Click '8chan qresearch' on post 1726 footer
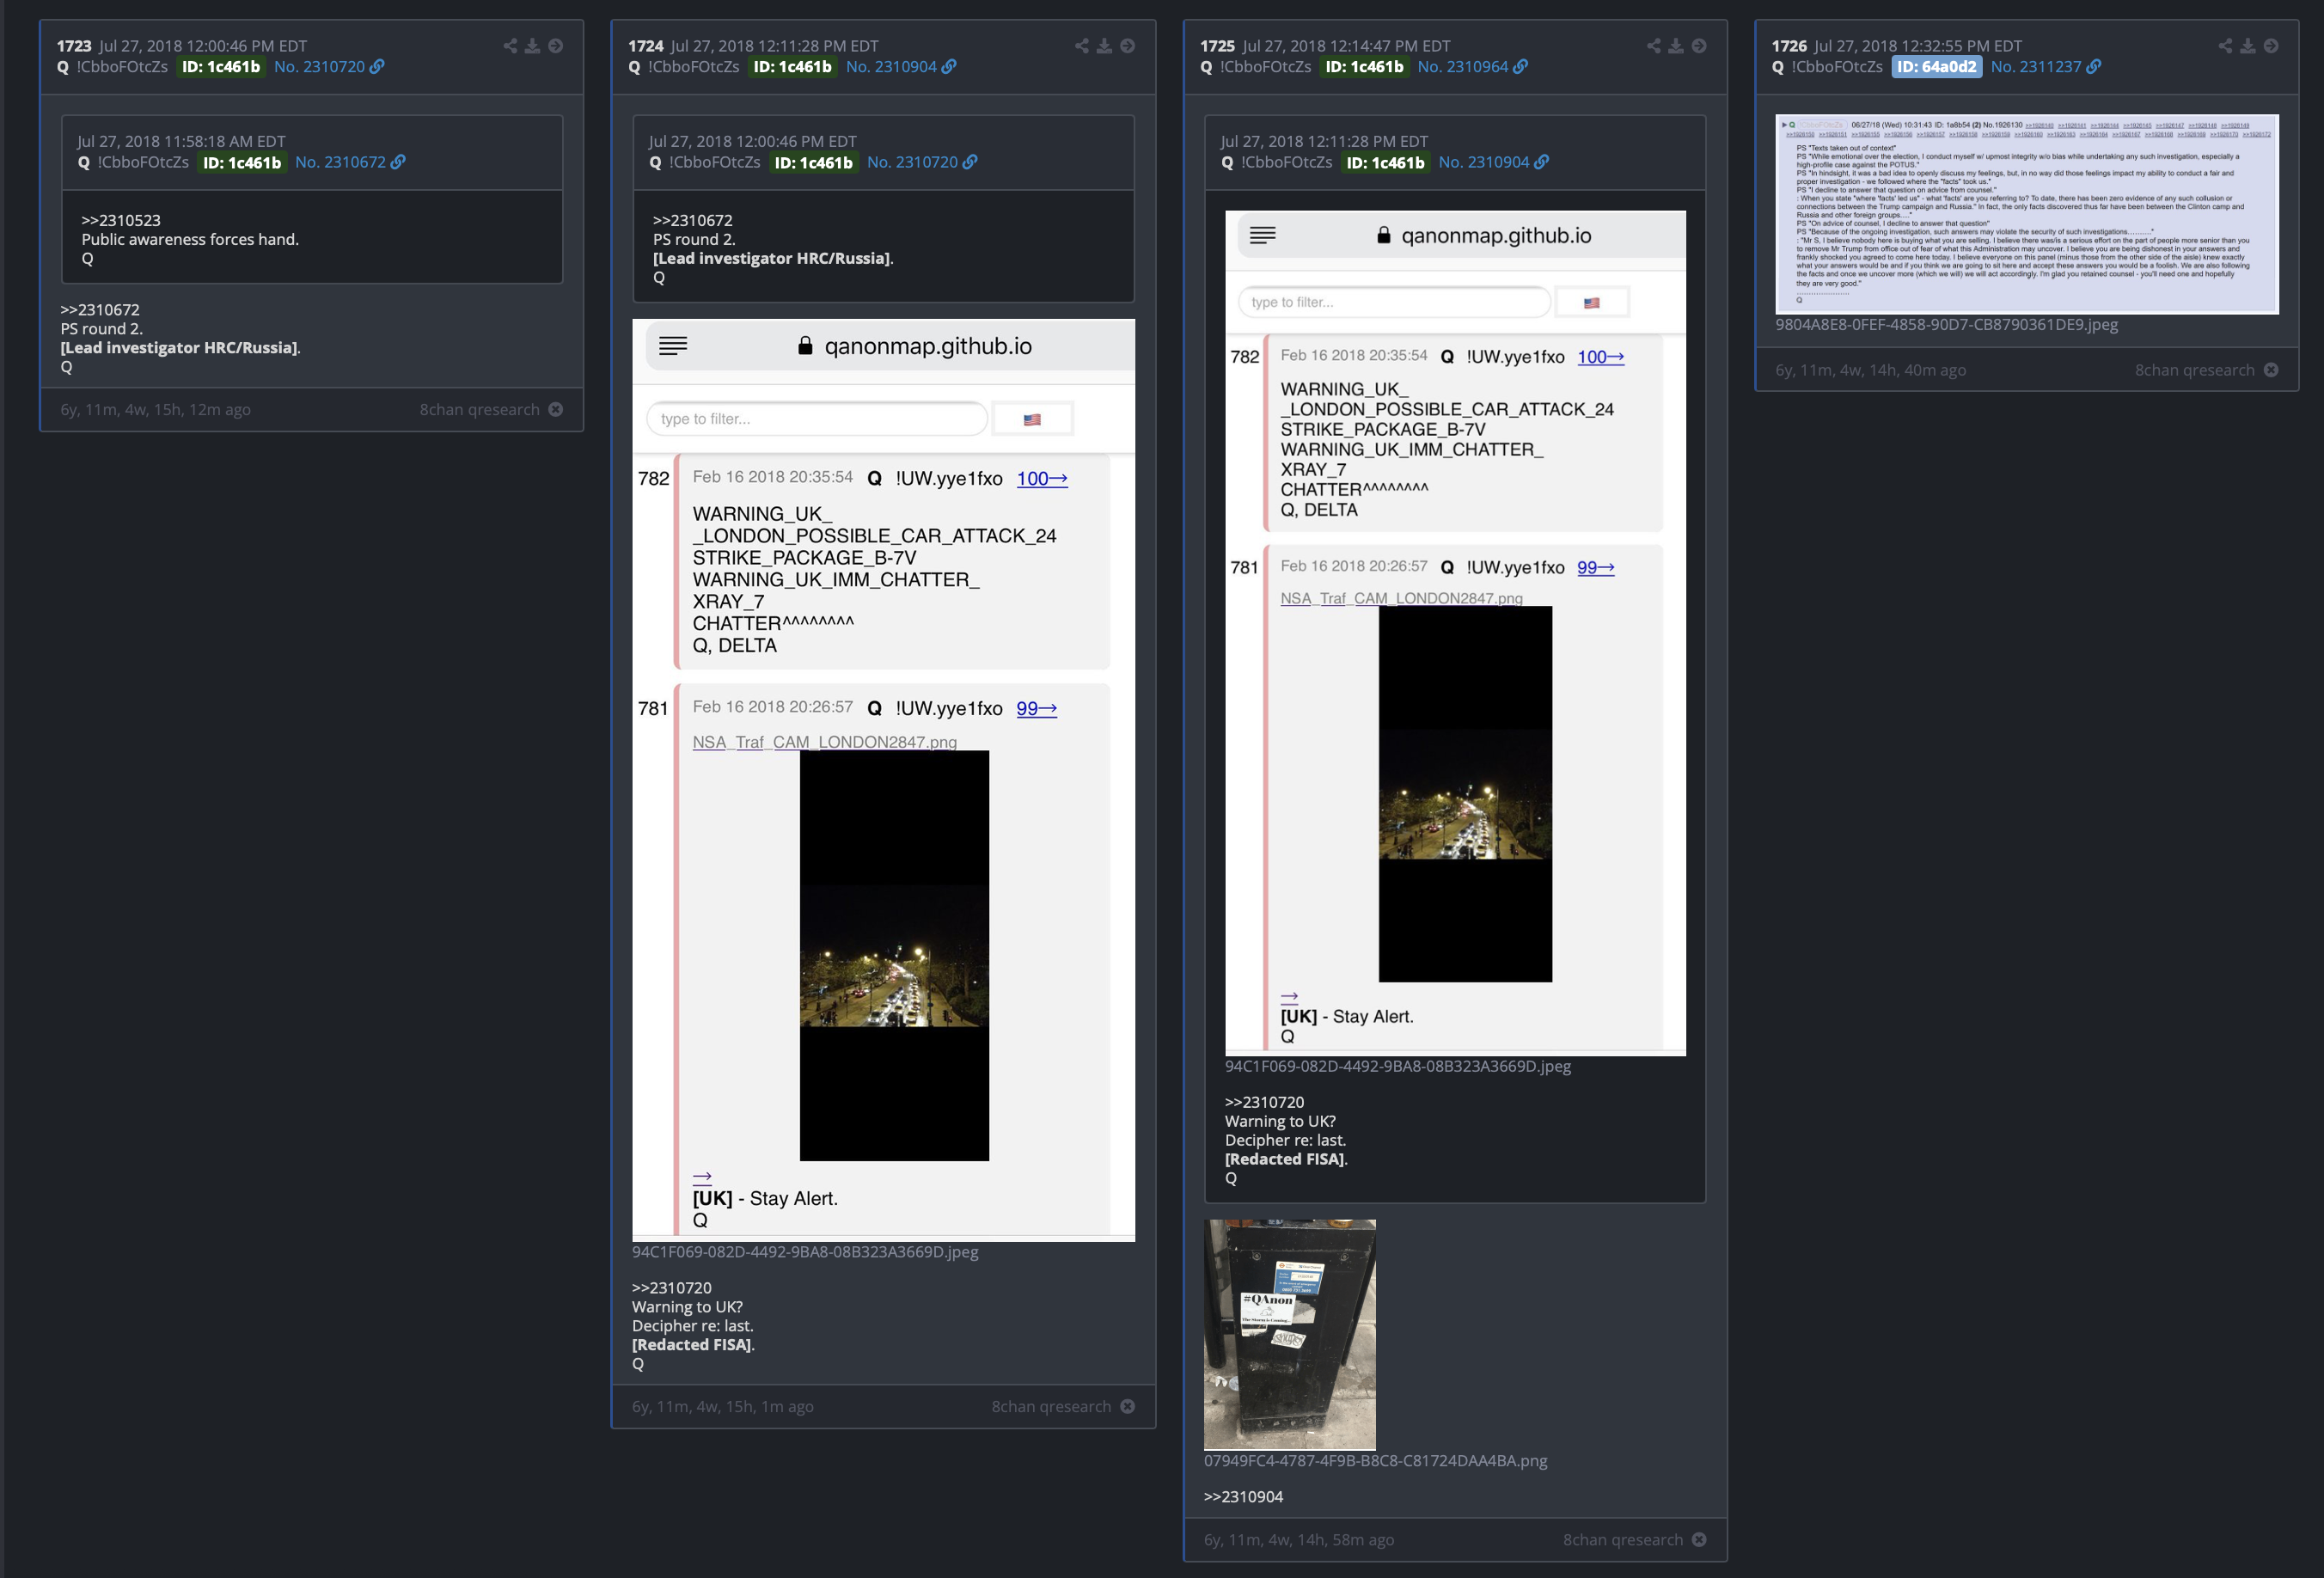This screenshot has width=2324, height=1578. point(2195,370)
